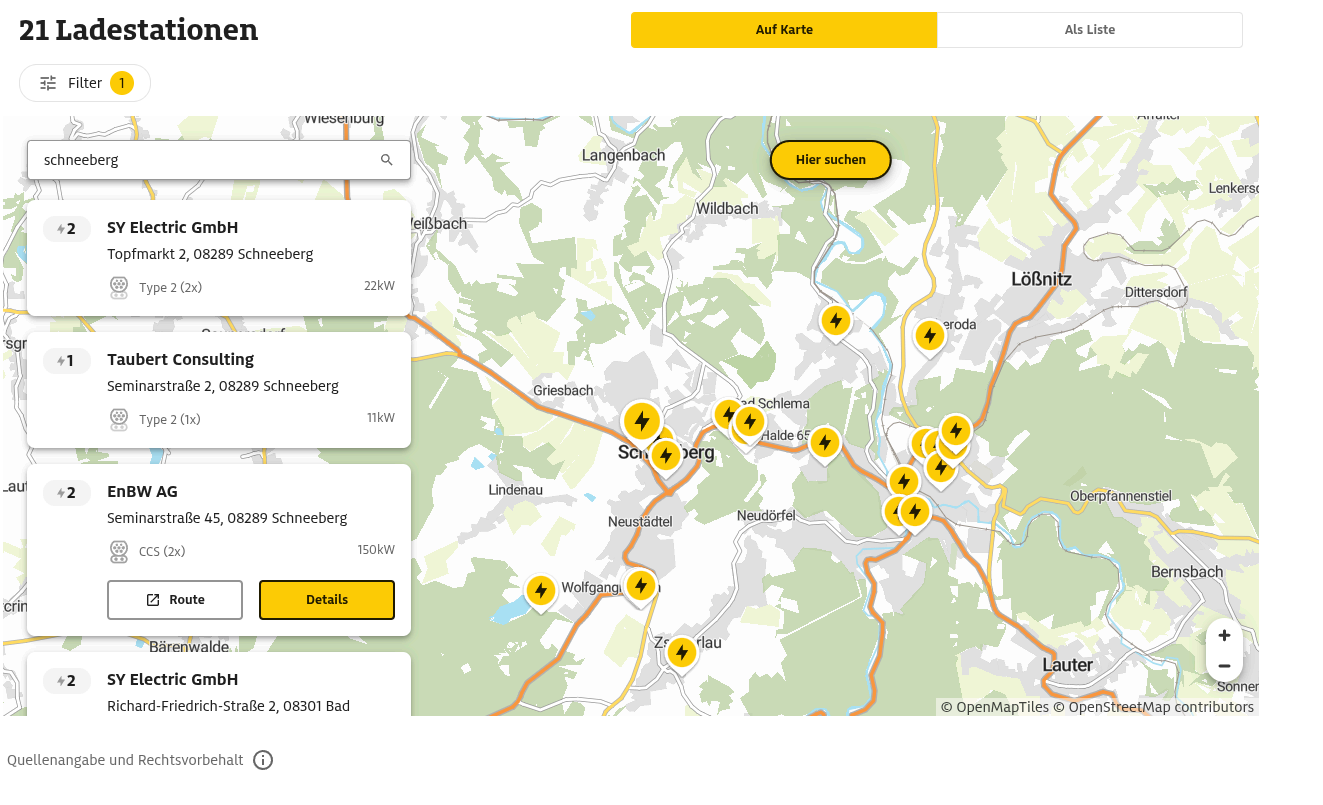Select the Taubert Consulting station card
The height and width of the screenshot is (805, 1323).
218,390
